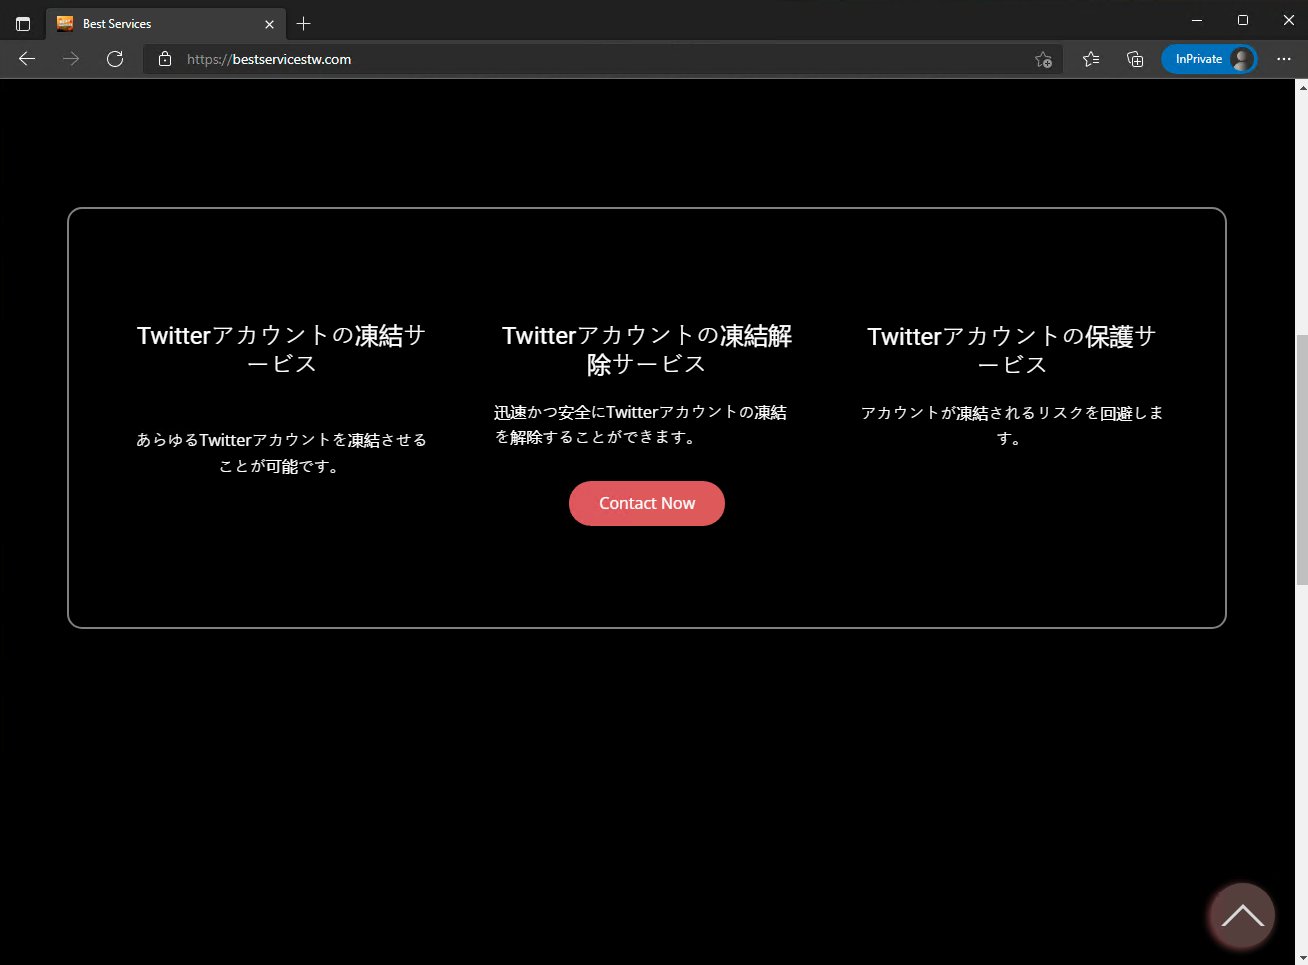Minimize the browser window
1308x965 pixels.
1197,20
